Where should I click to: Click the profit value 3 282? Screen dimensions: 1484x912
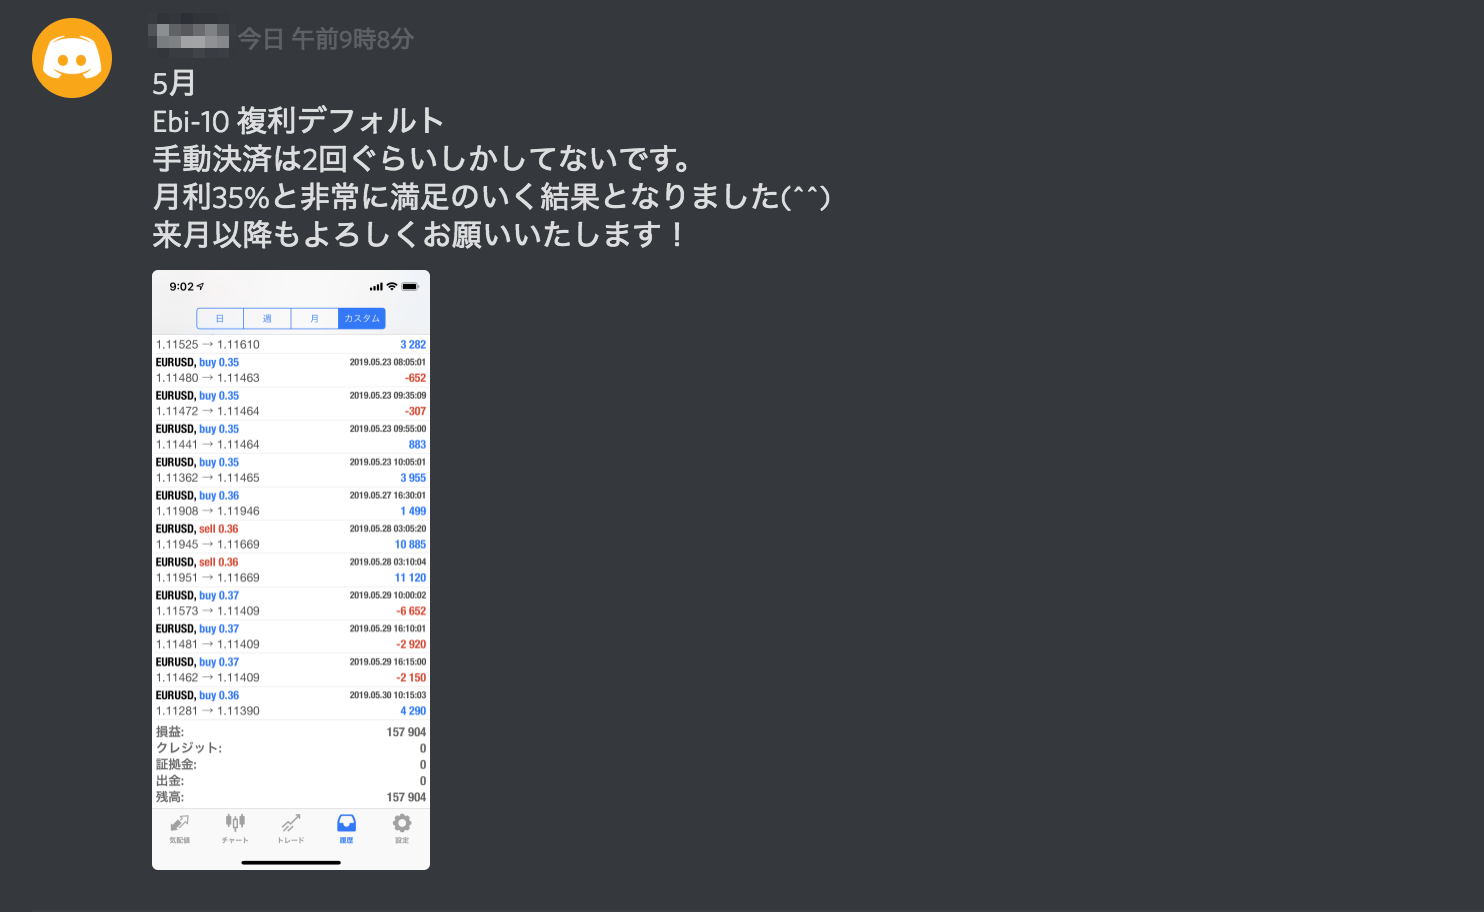(413, 345)
